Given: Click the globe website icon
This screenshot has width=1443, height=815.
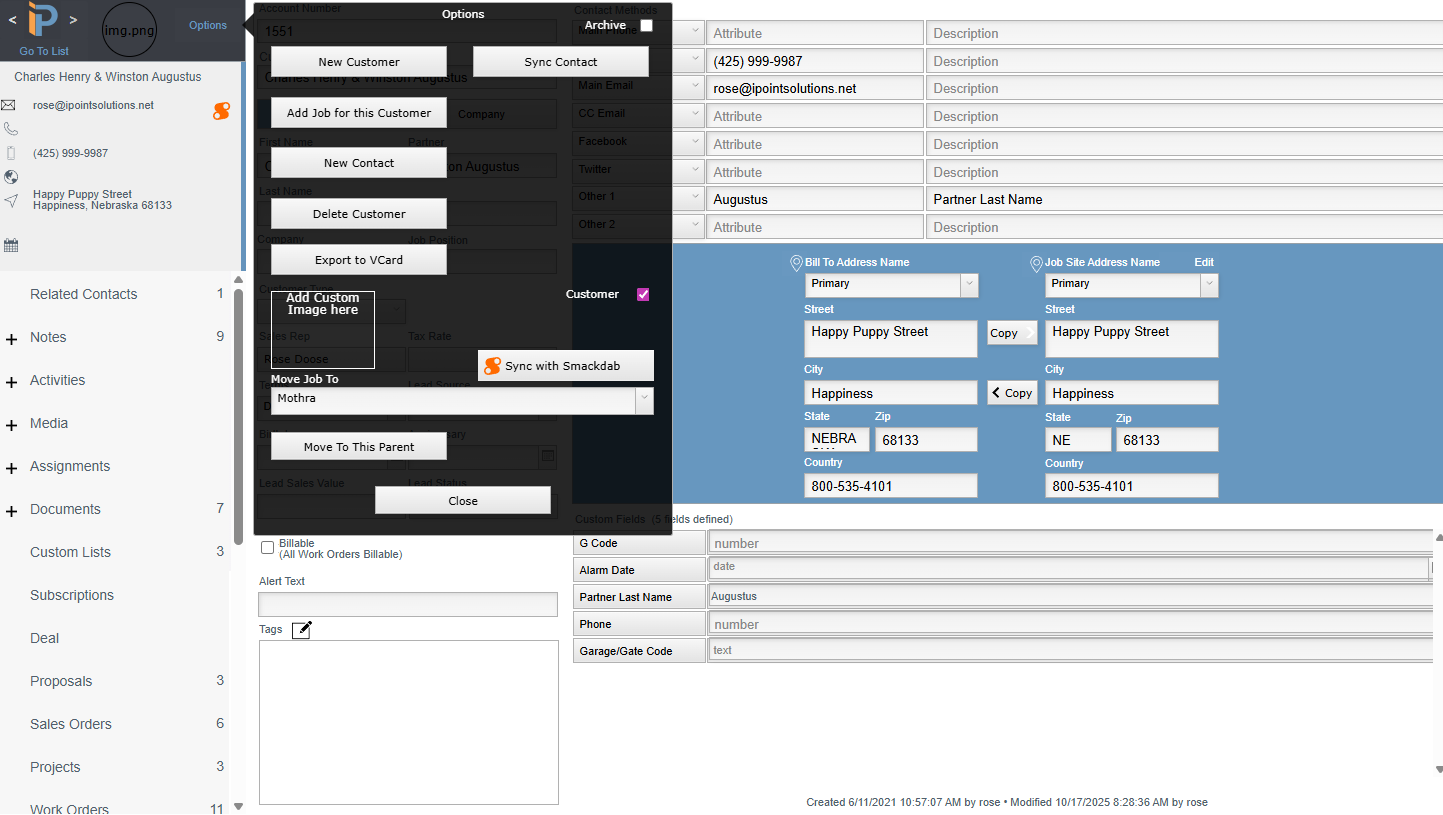Looking at the screenshot, I should point(11,177).
